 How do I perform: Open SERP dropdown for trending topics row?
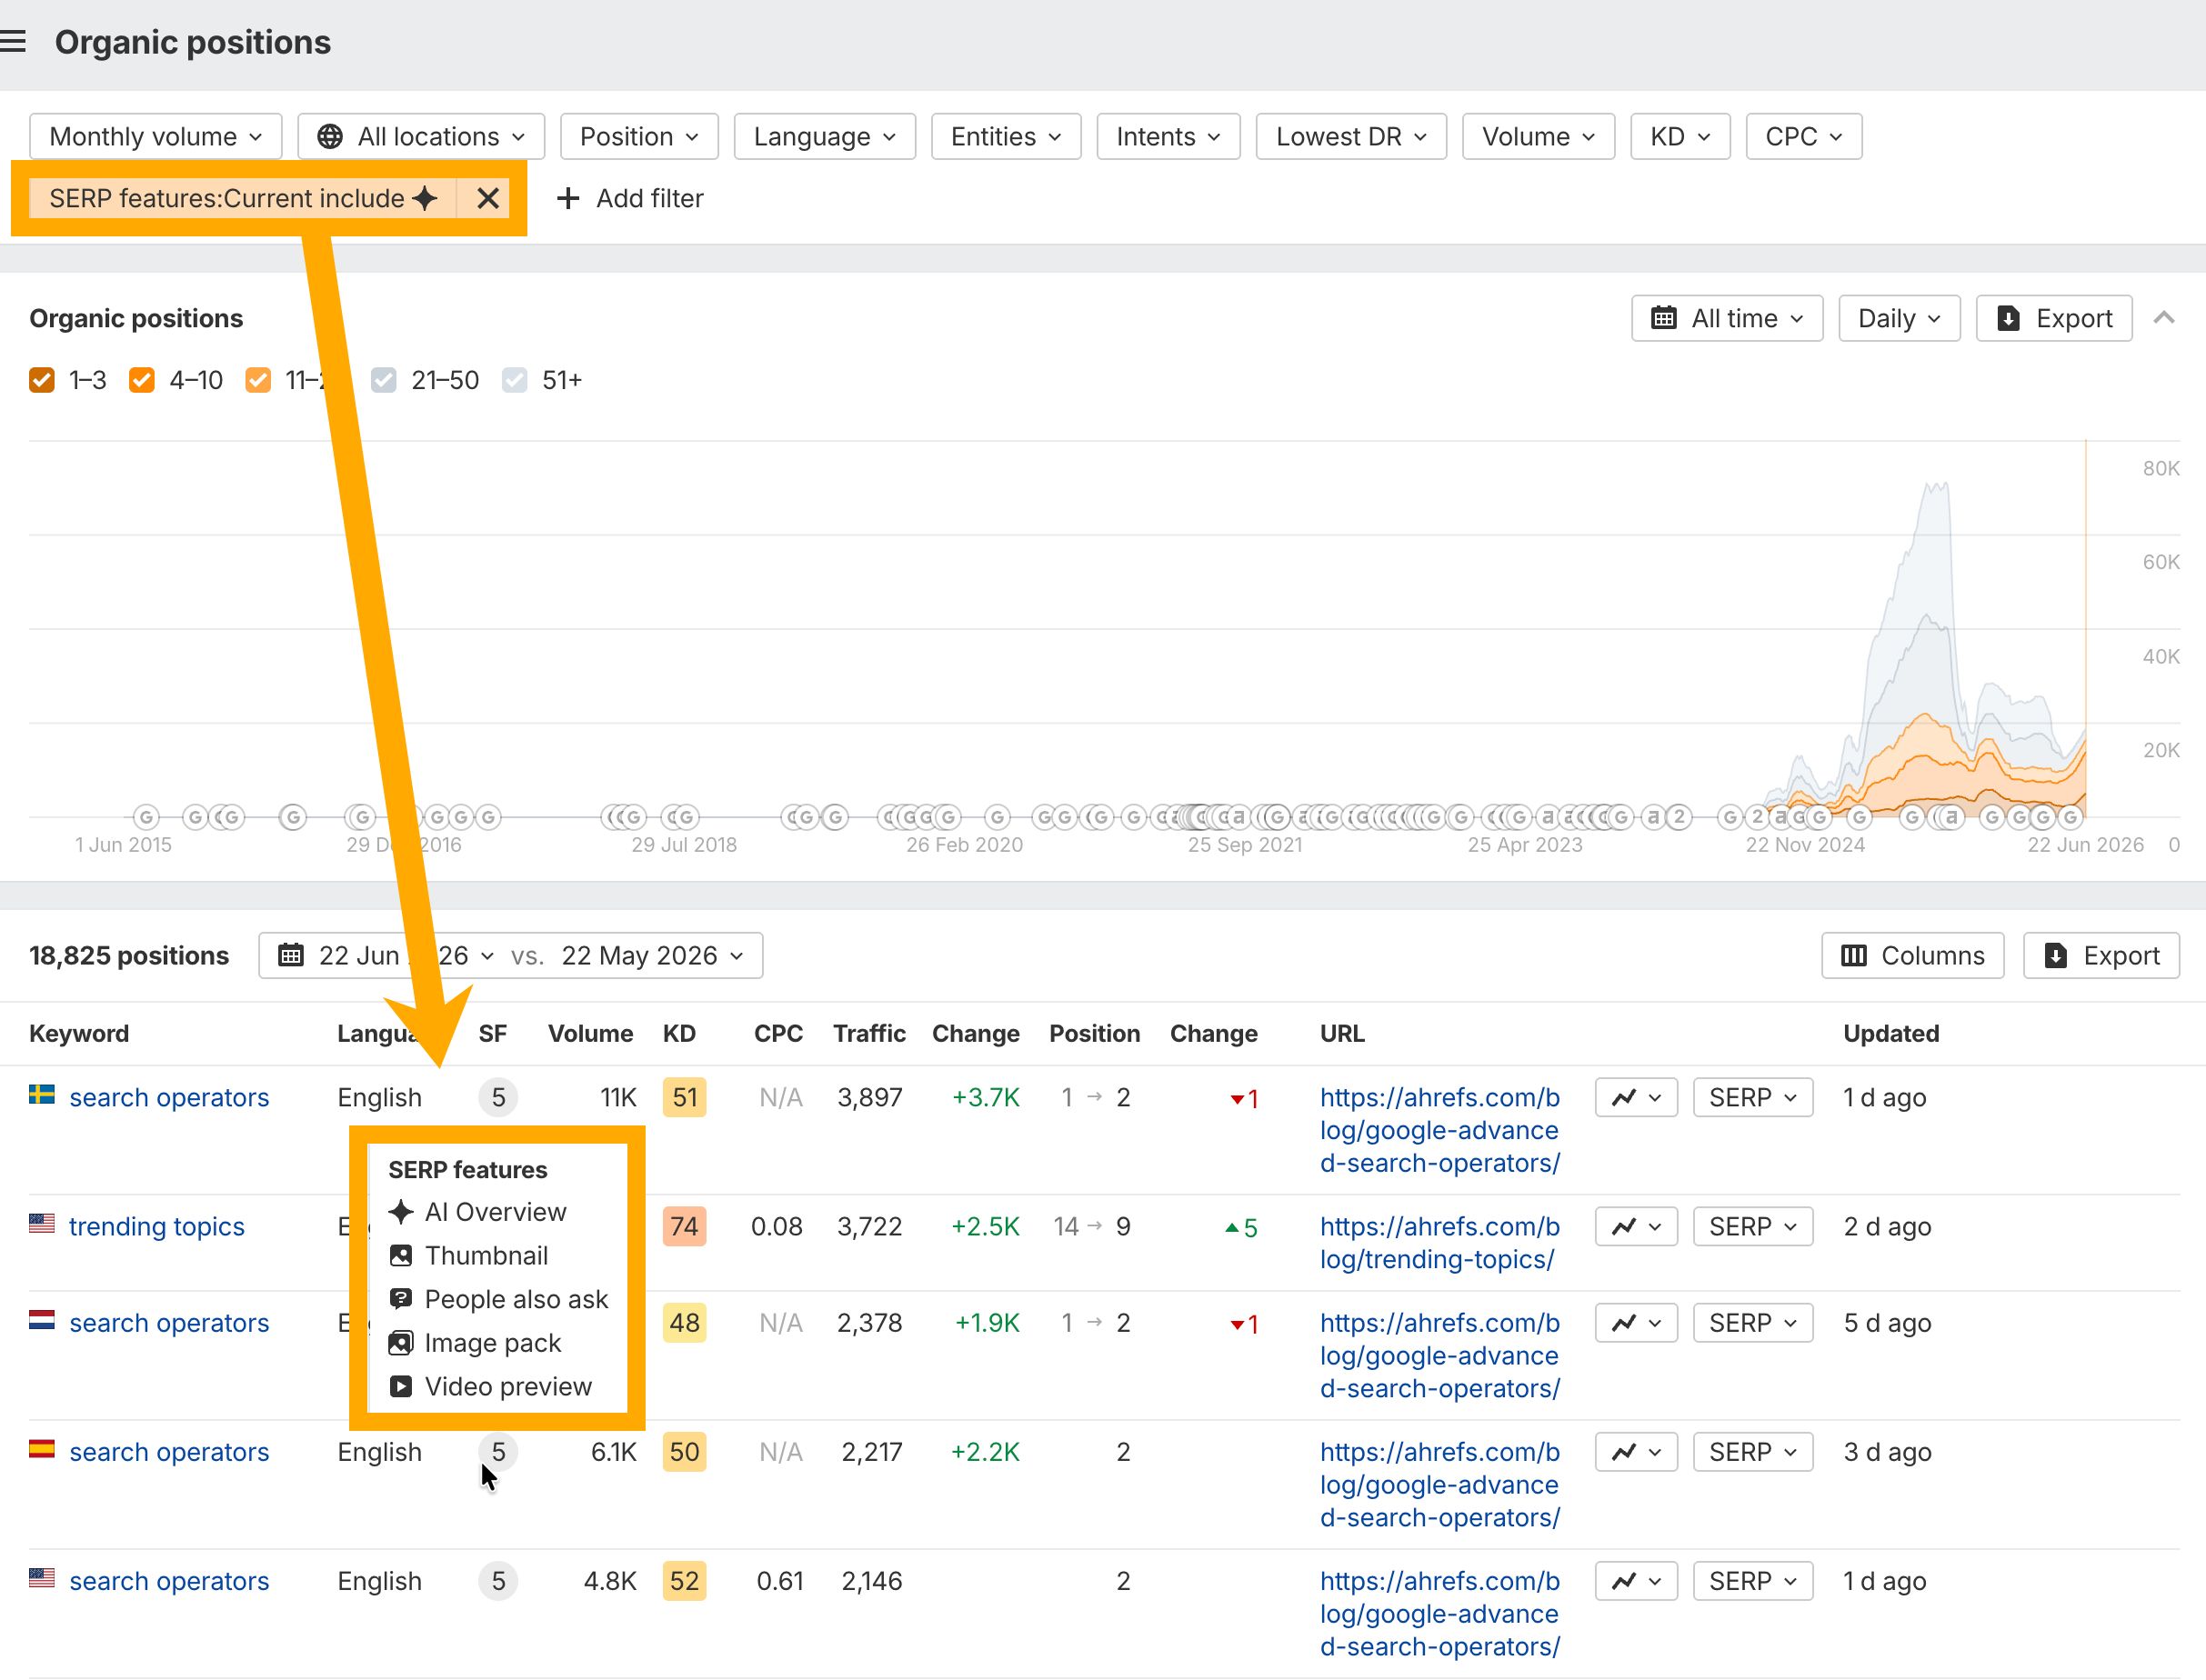1753,1226
